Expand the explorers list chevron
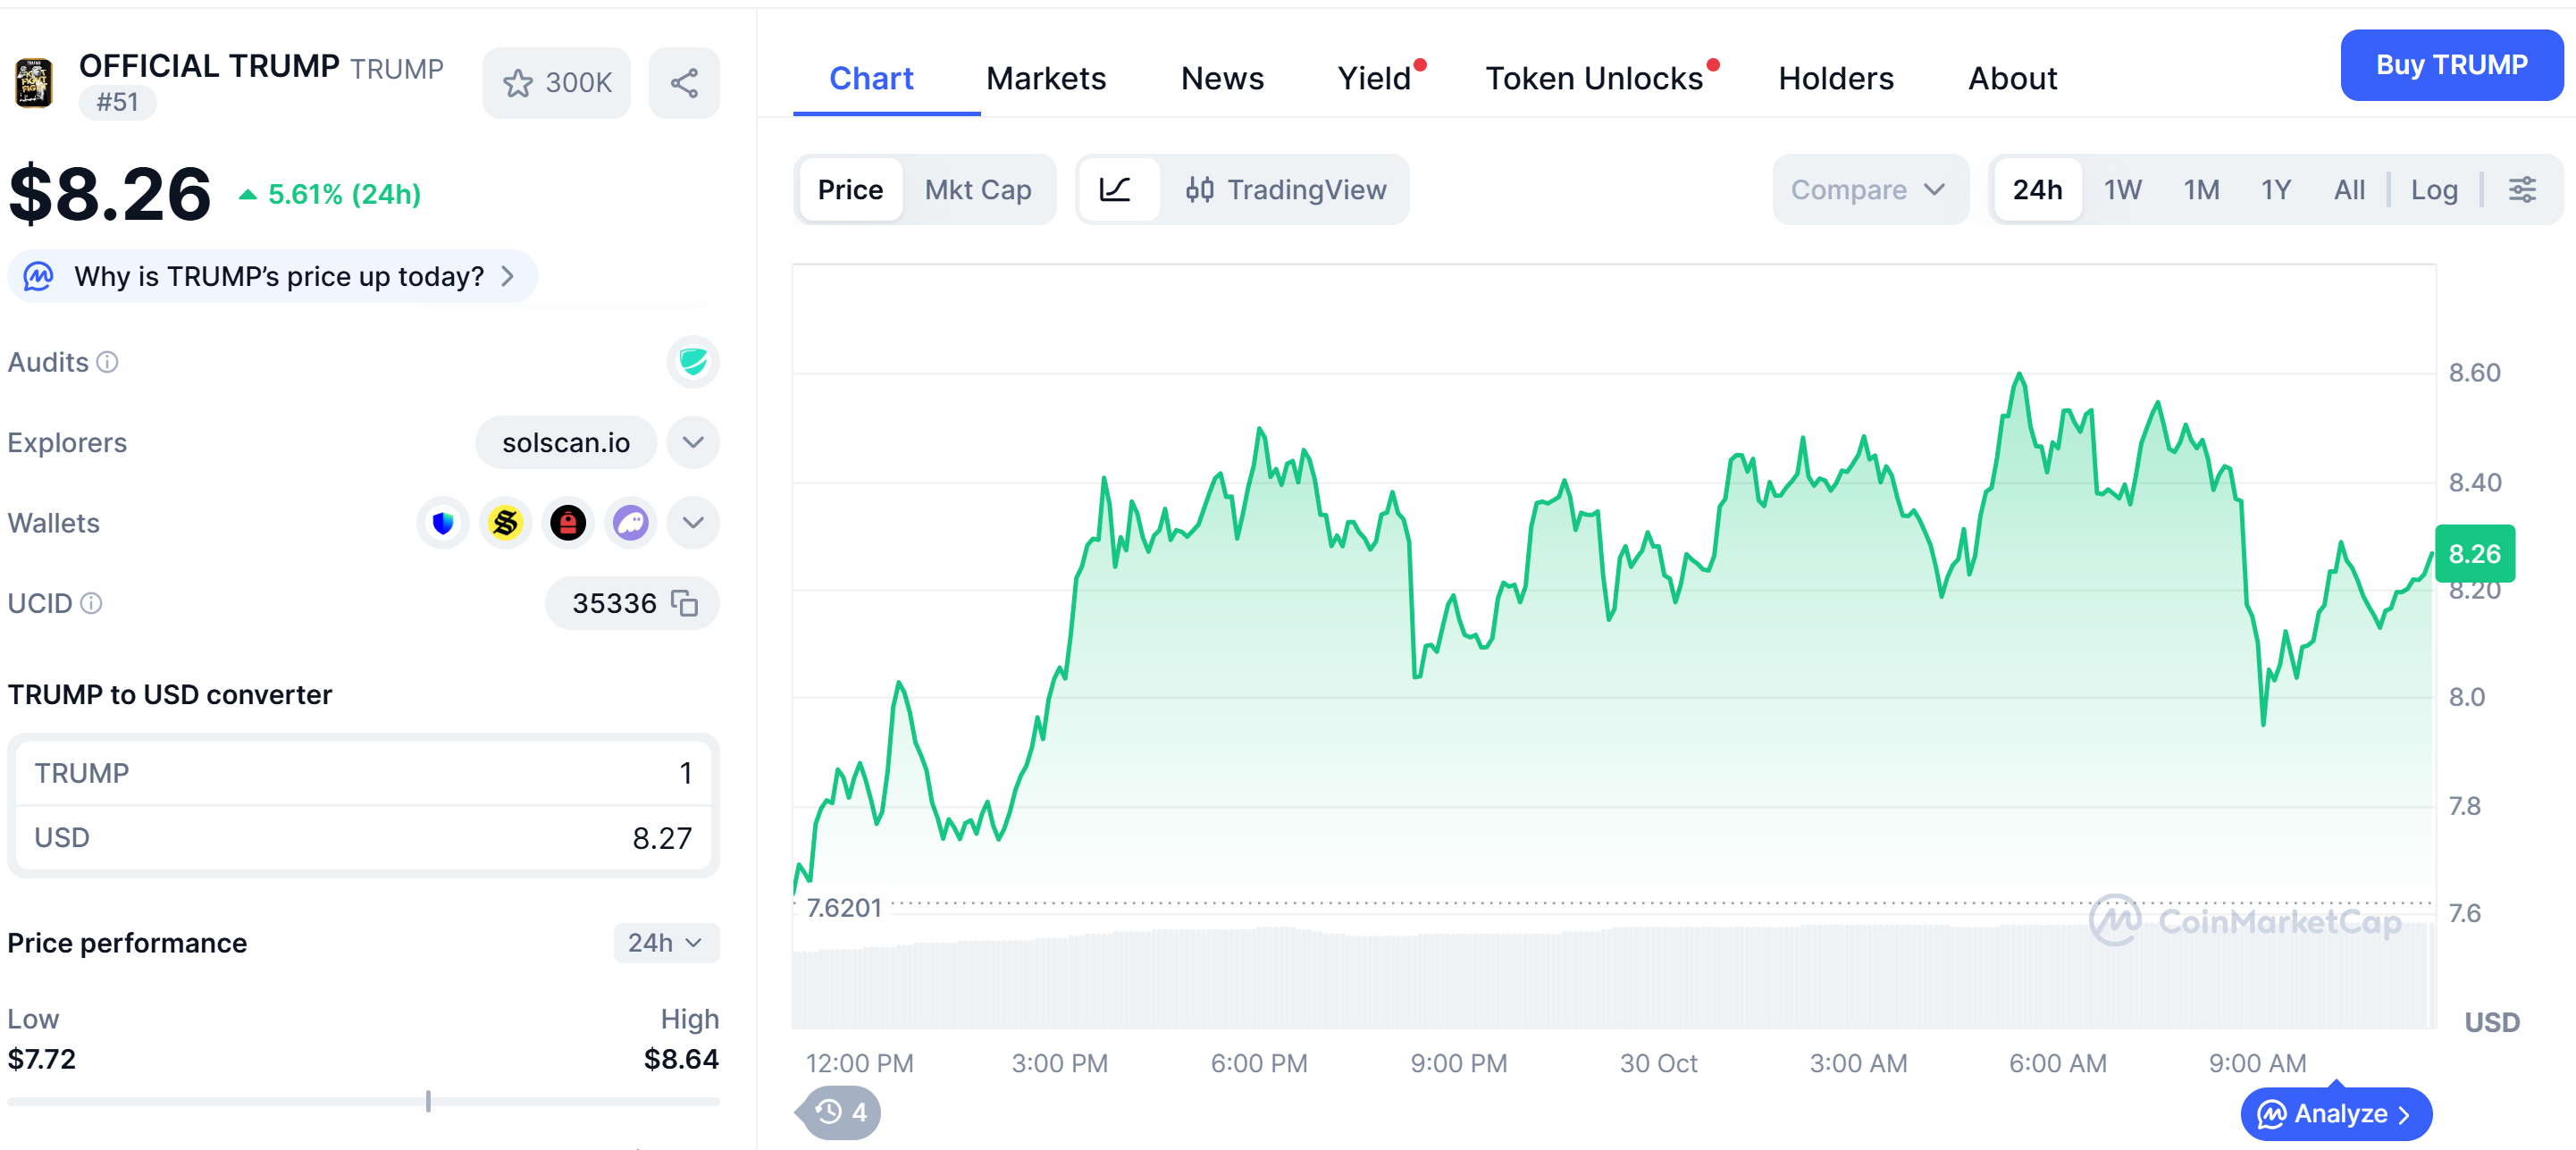The width and height of the screenshot is (2576, 1150). tap(693, 442)
